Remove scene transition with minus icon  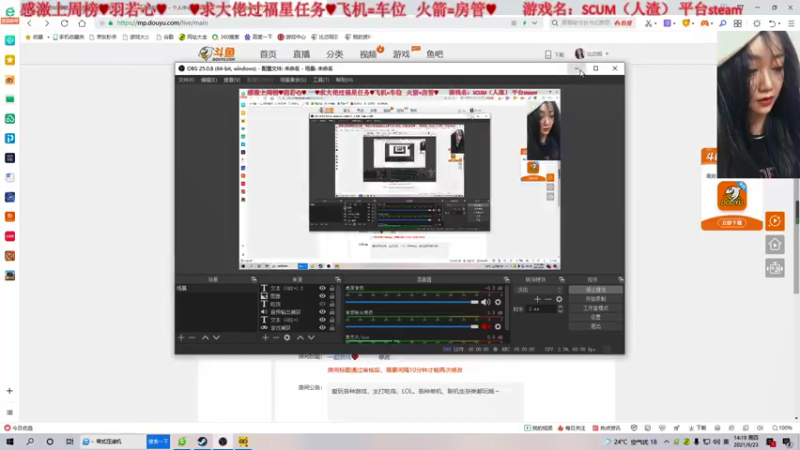[548, 299]
